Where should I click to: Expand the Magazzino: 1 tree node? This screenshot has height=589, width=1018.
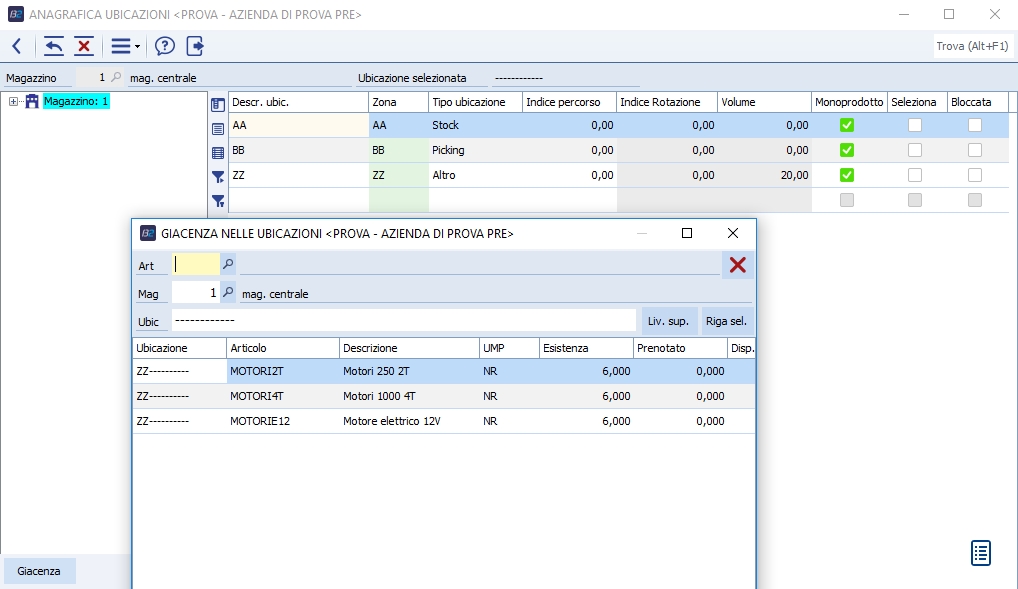click(x=13, y=101)
